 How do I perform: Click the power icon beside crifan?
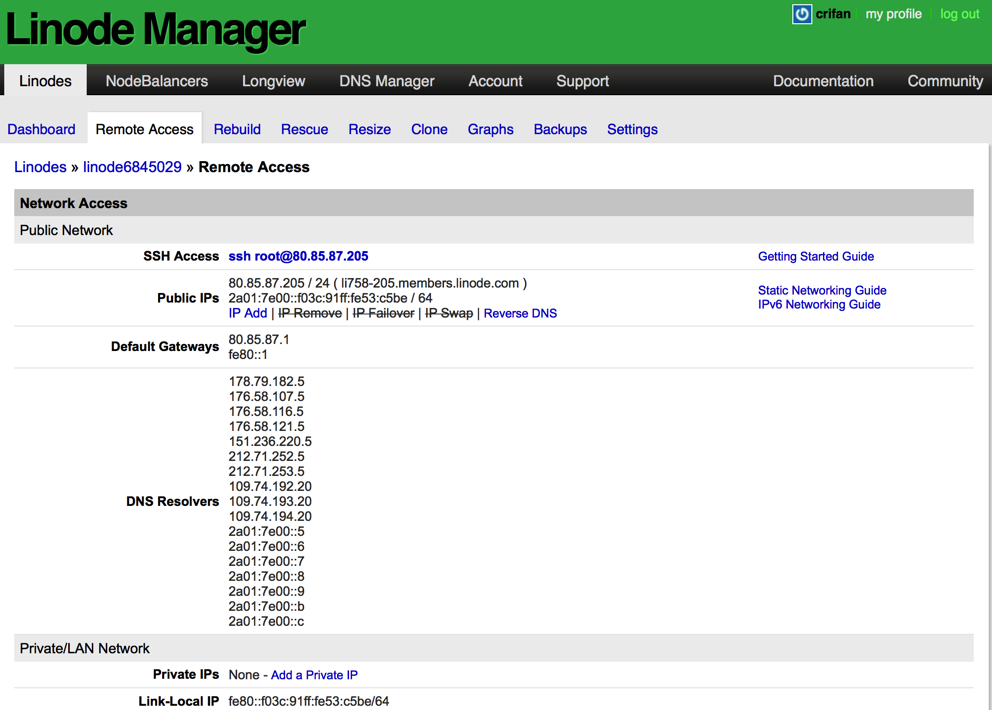pos(802,14)
